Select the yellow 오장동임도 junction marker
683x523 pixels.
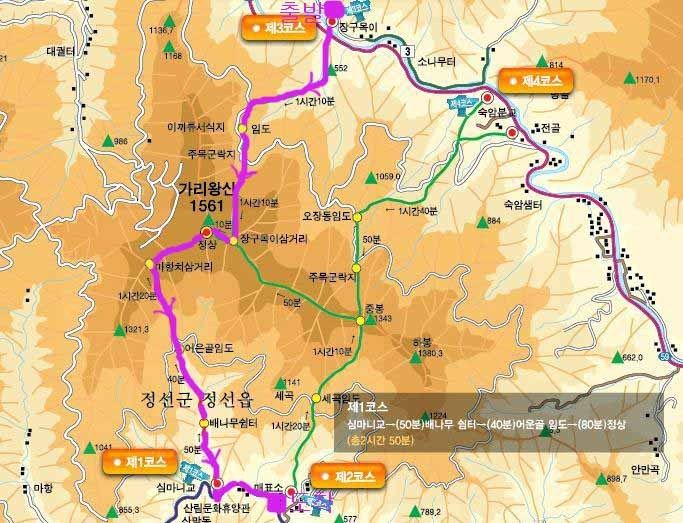(x=357, y=217)
